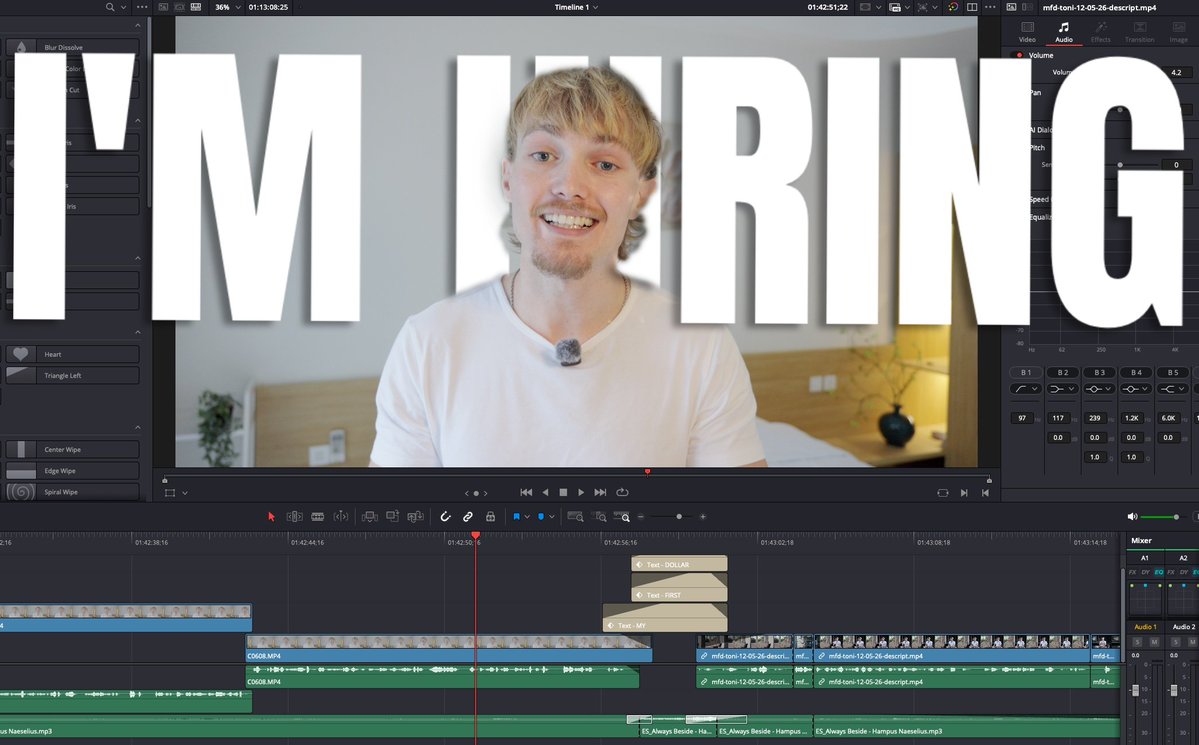
Task: Add a blue marker at the playhead
Action: click(541, 517)
